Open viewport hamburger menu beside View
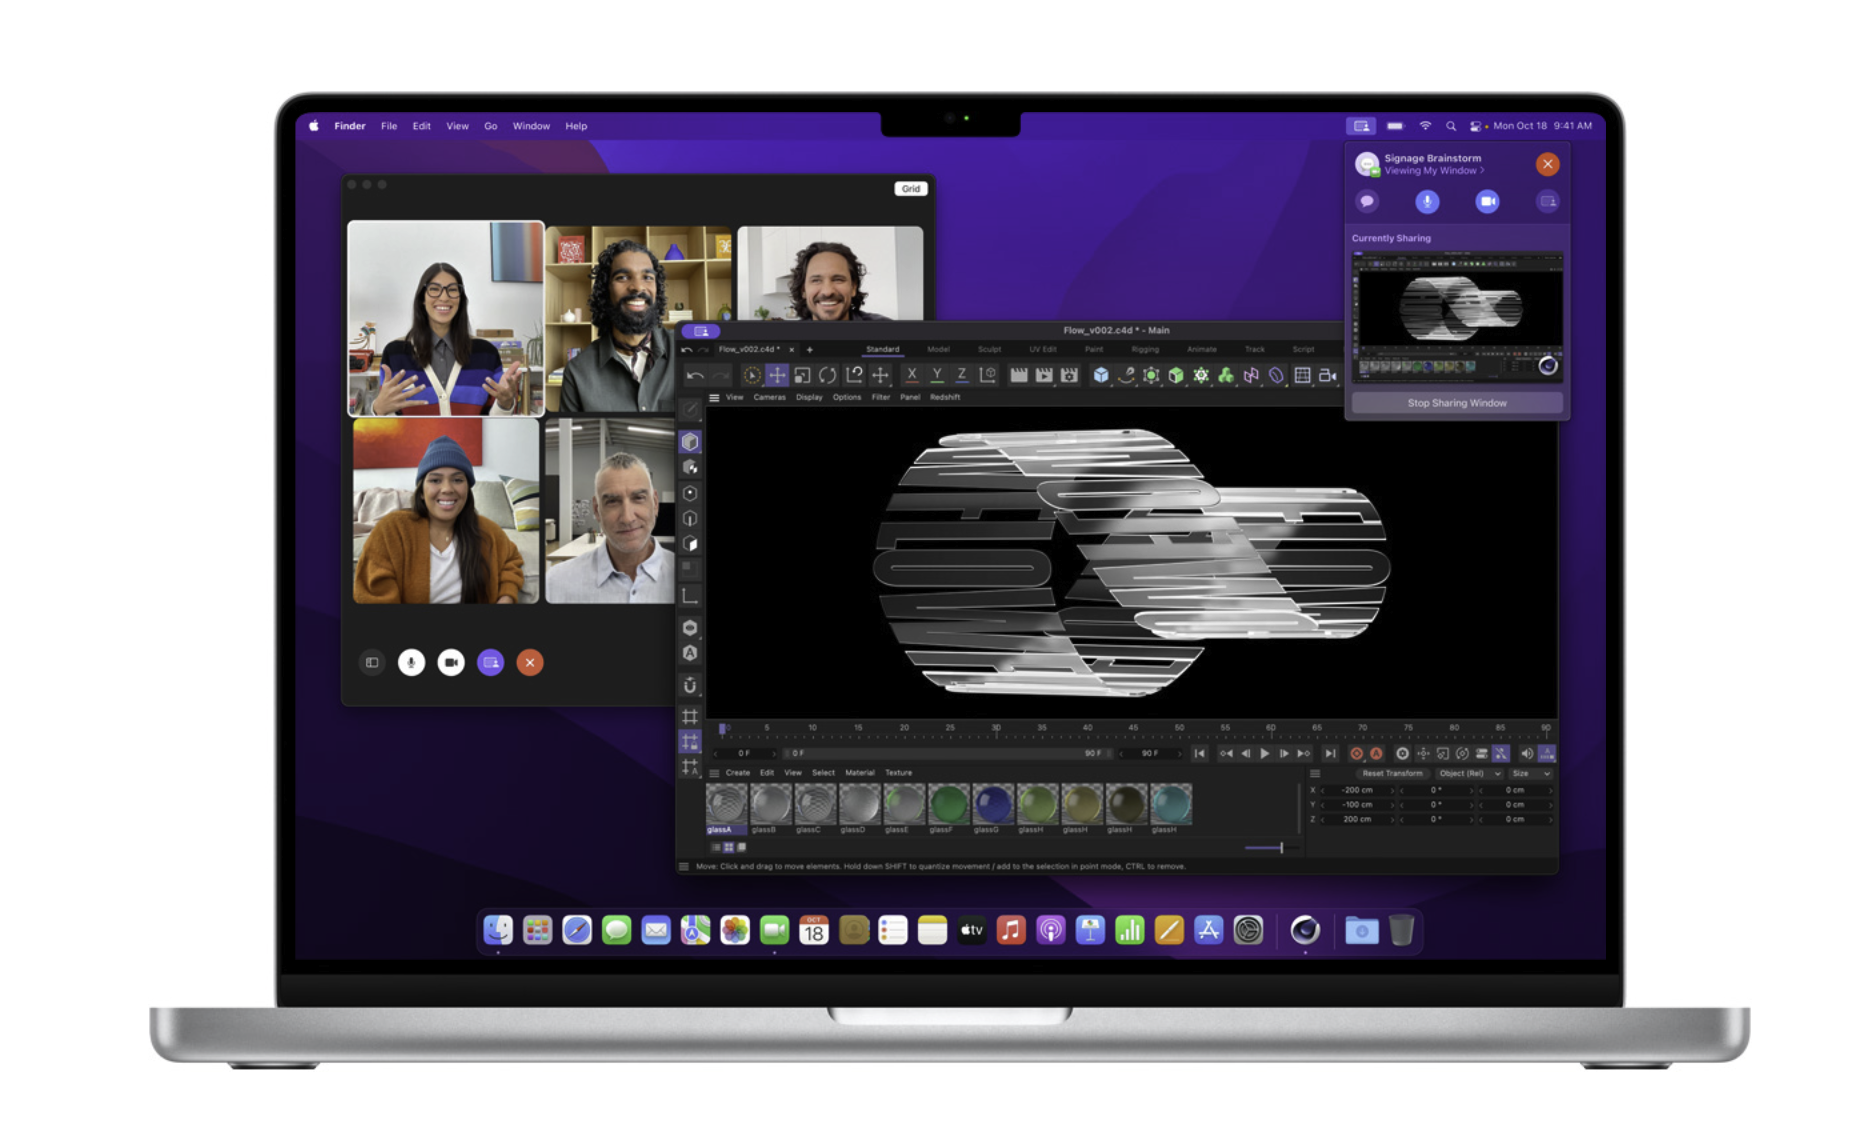 click(x=714, y=398)
